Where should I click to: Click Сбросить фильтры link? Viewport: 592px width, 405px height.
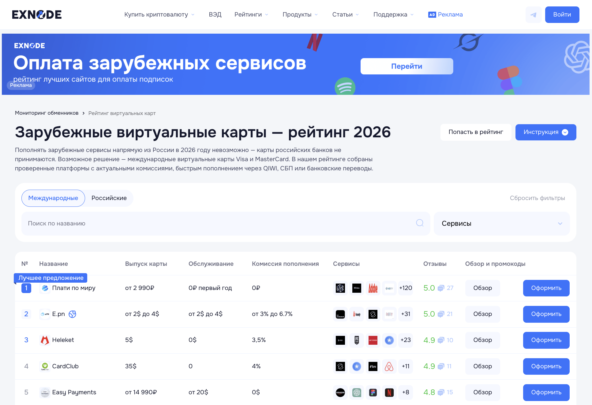pyautogui.click(x=537, y=198)
